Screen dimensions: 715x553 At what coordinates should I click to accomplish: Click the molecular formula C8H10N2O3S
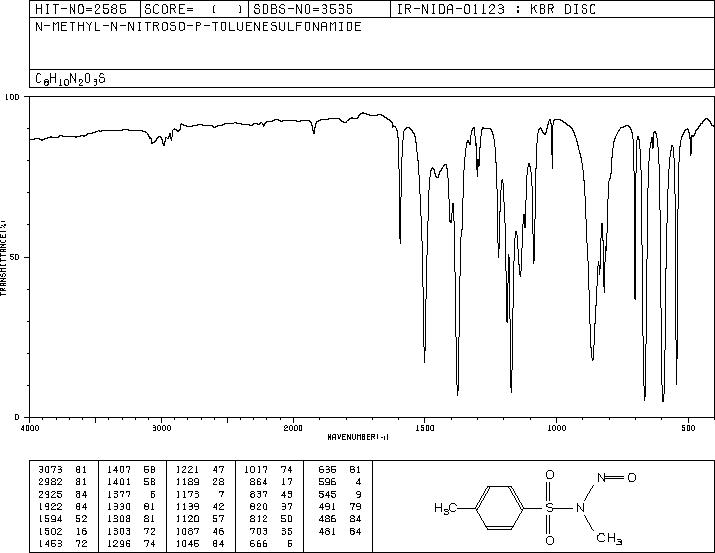point(70,79)
